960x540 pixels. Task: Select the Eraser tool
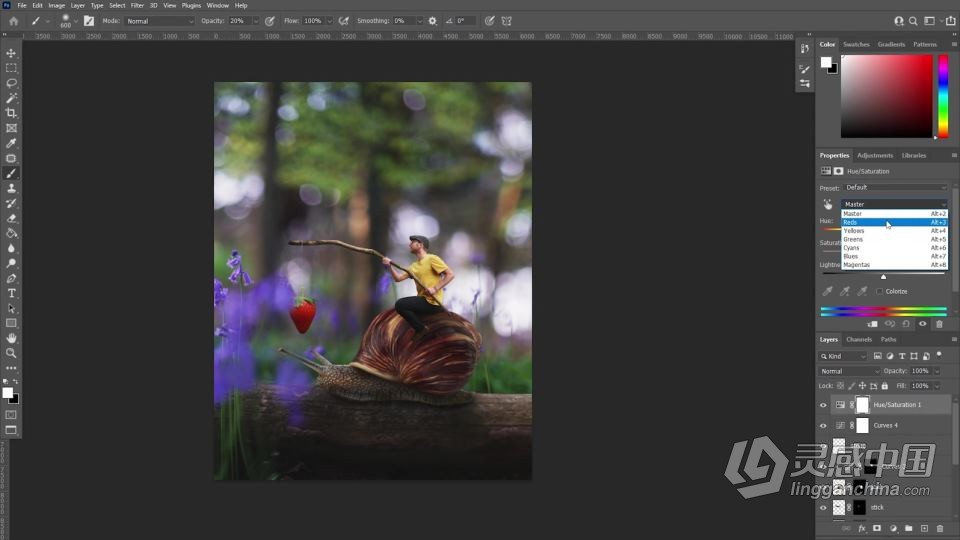tap(11, 218)
